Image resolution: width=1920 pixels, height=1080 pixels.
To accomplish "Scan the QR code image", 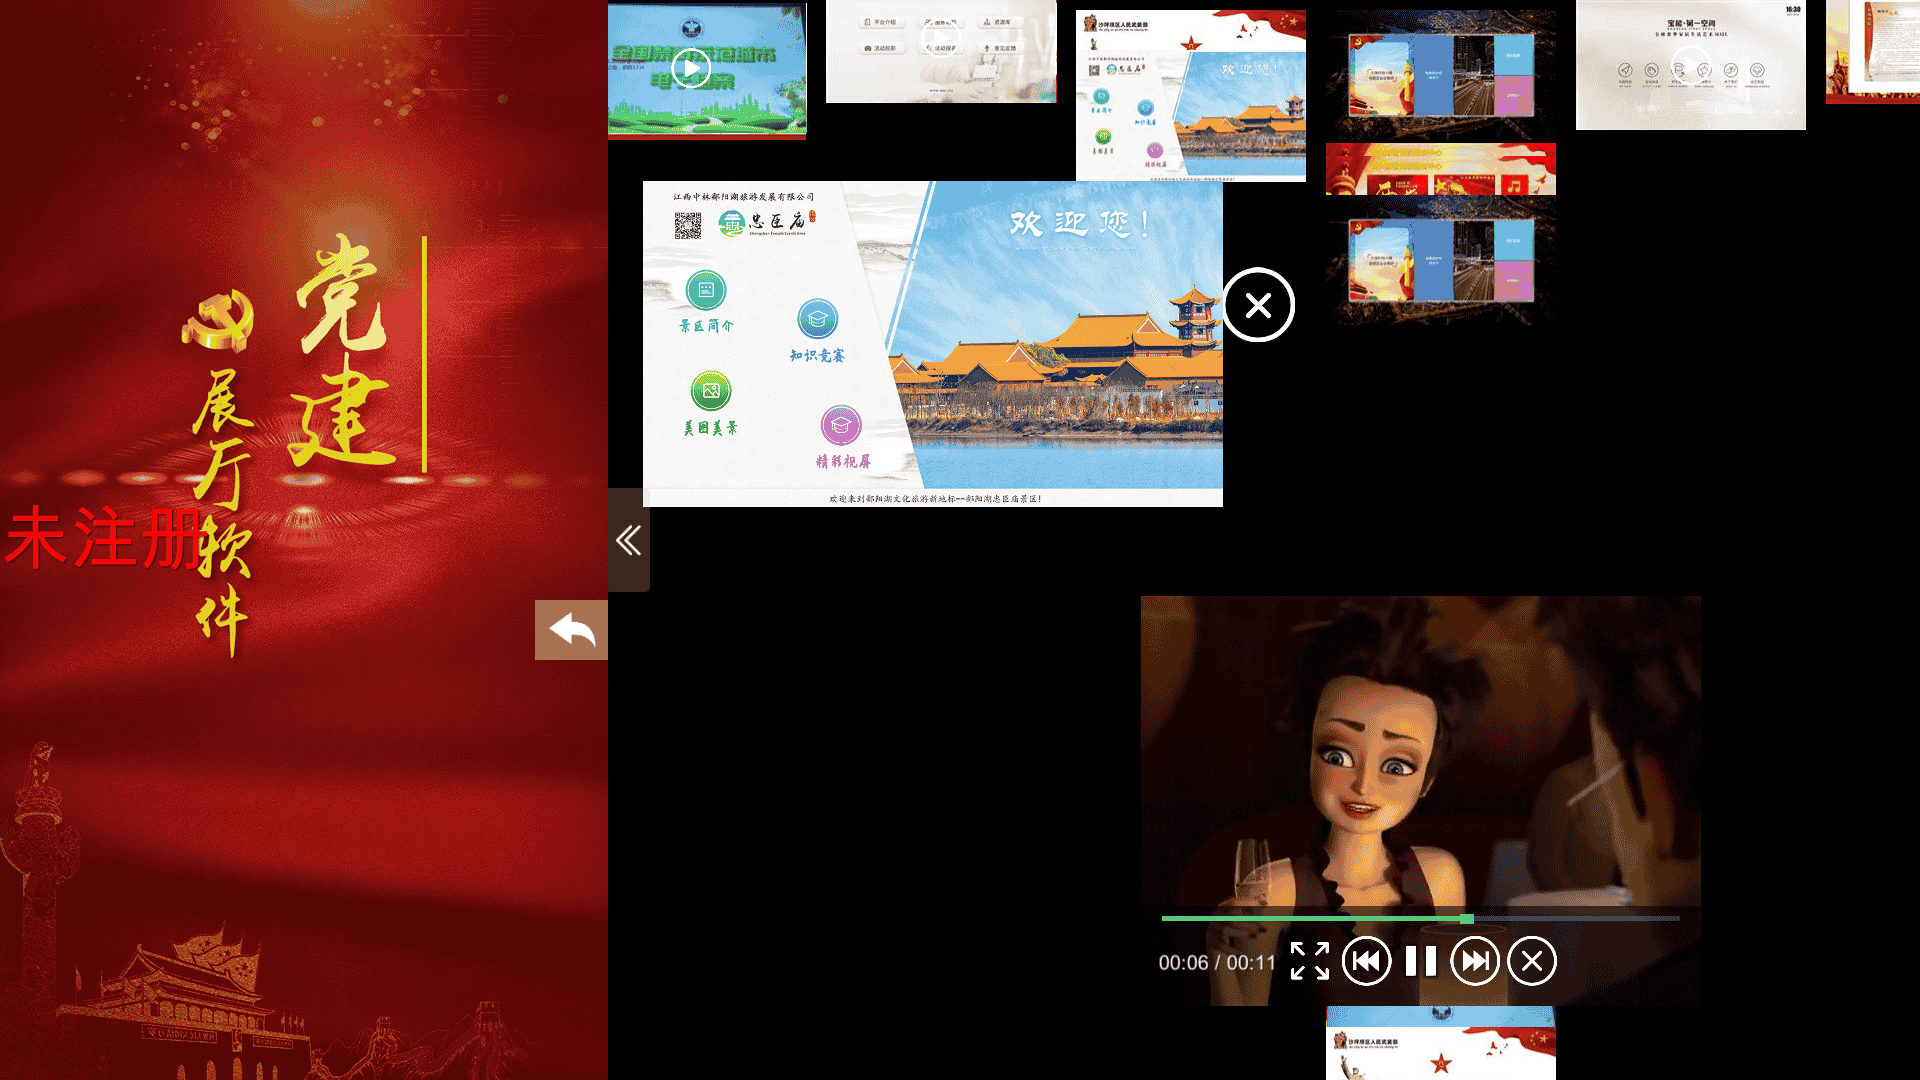I will pos(688,225).
